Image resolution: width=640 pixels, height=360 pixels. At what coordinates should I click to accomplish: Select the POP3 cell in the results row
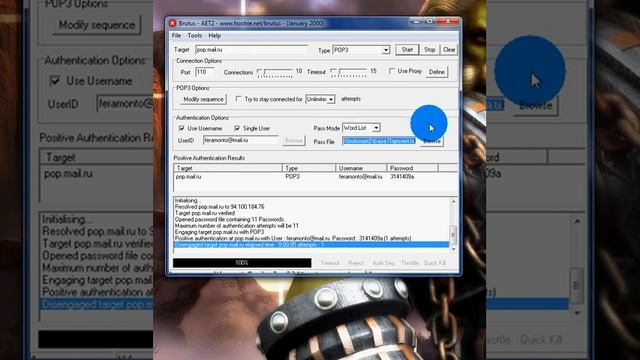click(x=292, y=177)
